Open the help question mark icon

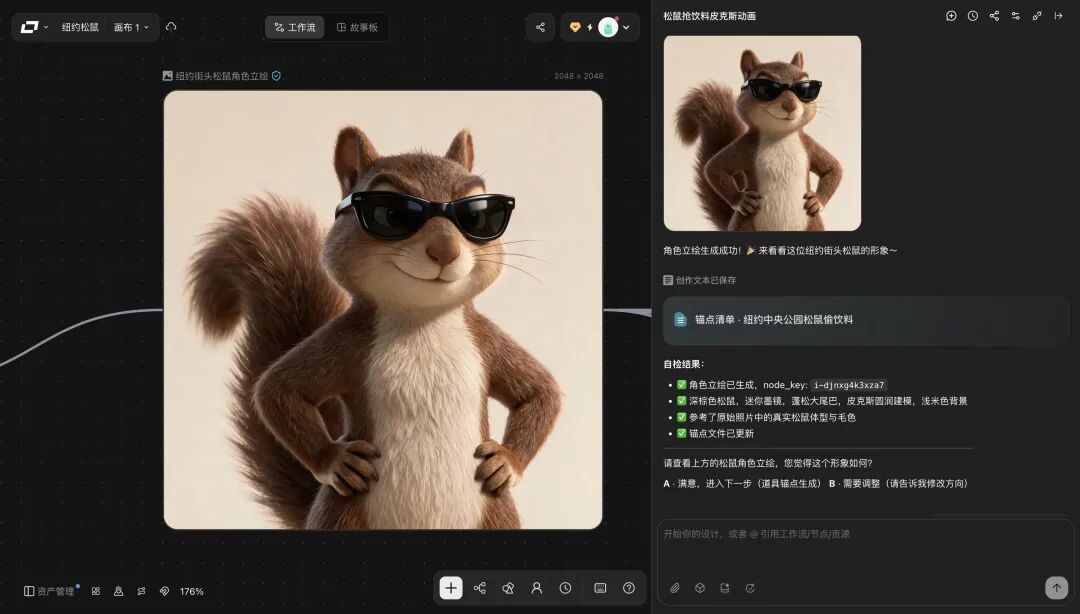coord(629,588)
